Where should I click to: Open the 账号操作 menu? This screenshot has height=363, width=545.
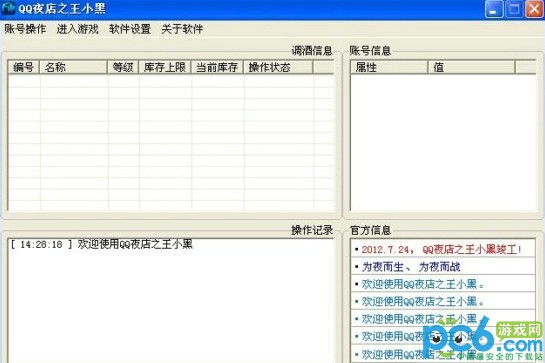pos(25,29)
